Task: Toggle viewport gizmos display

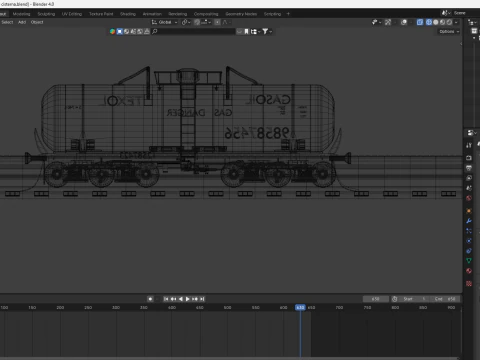Action: (x=388, y=22)
